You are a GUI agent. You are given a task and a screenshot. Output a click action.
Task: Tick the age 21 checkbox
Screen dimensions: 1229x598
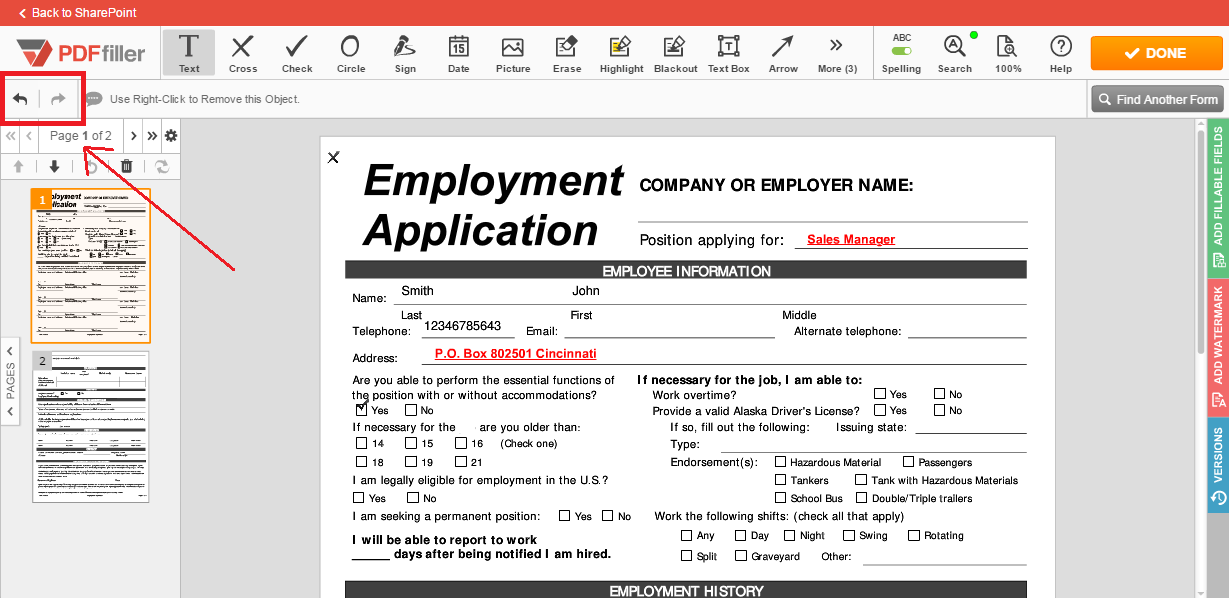[461, 462]
